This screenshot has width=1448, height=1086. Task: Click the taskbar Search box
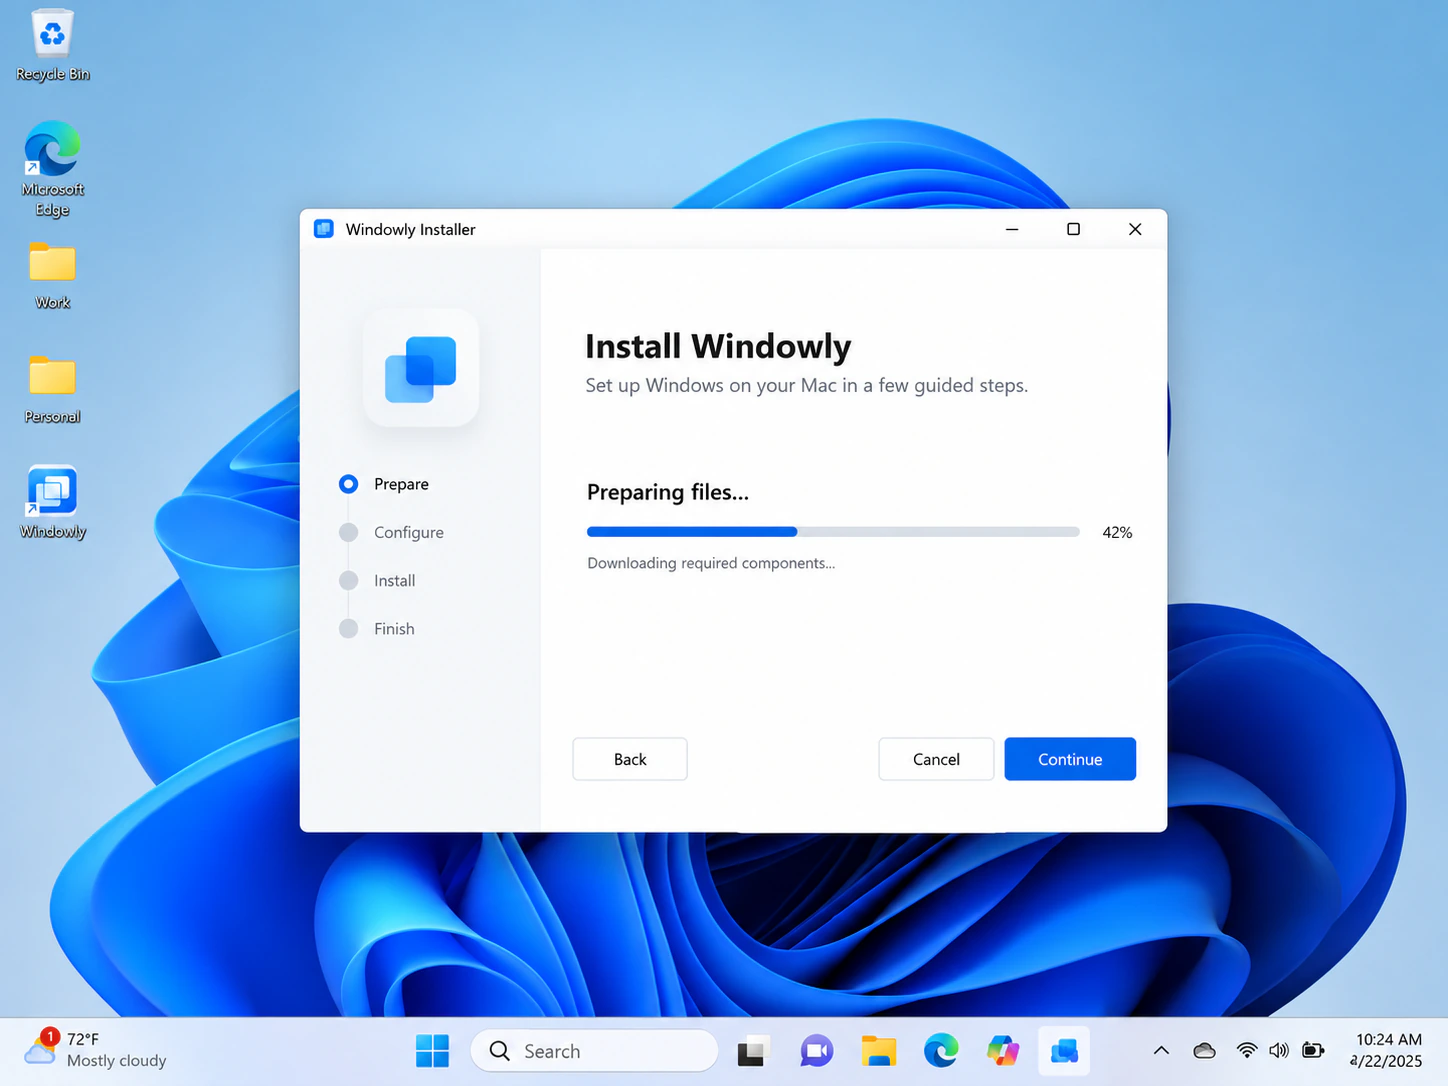tap(594, 1051)
